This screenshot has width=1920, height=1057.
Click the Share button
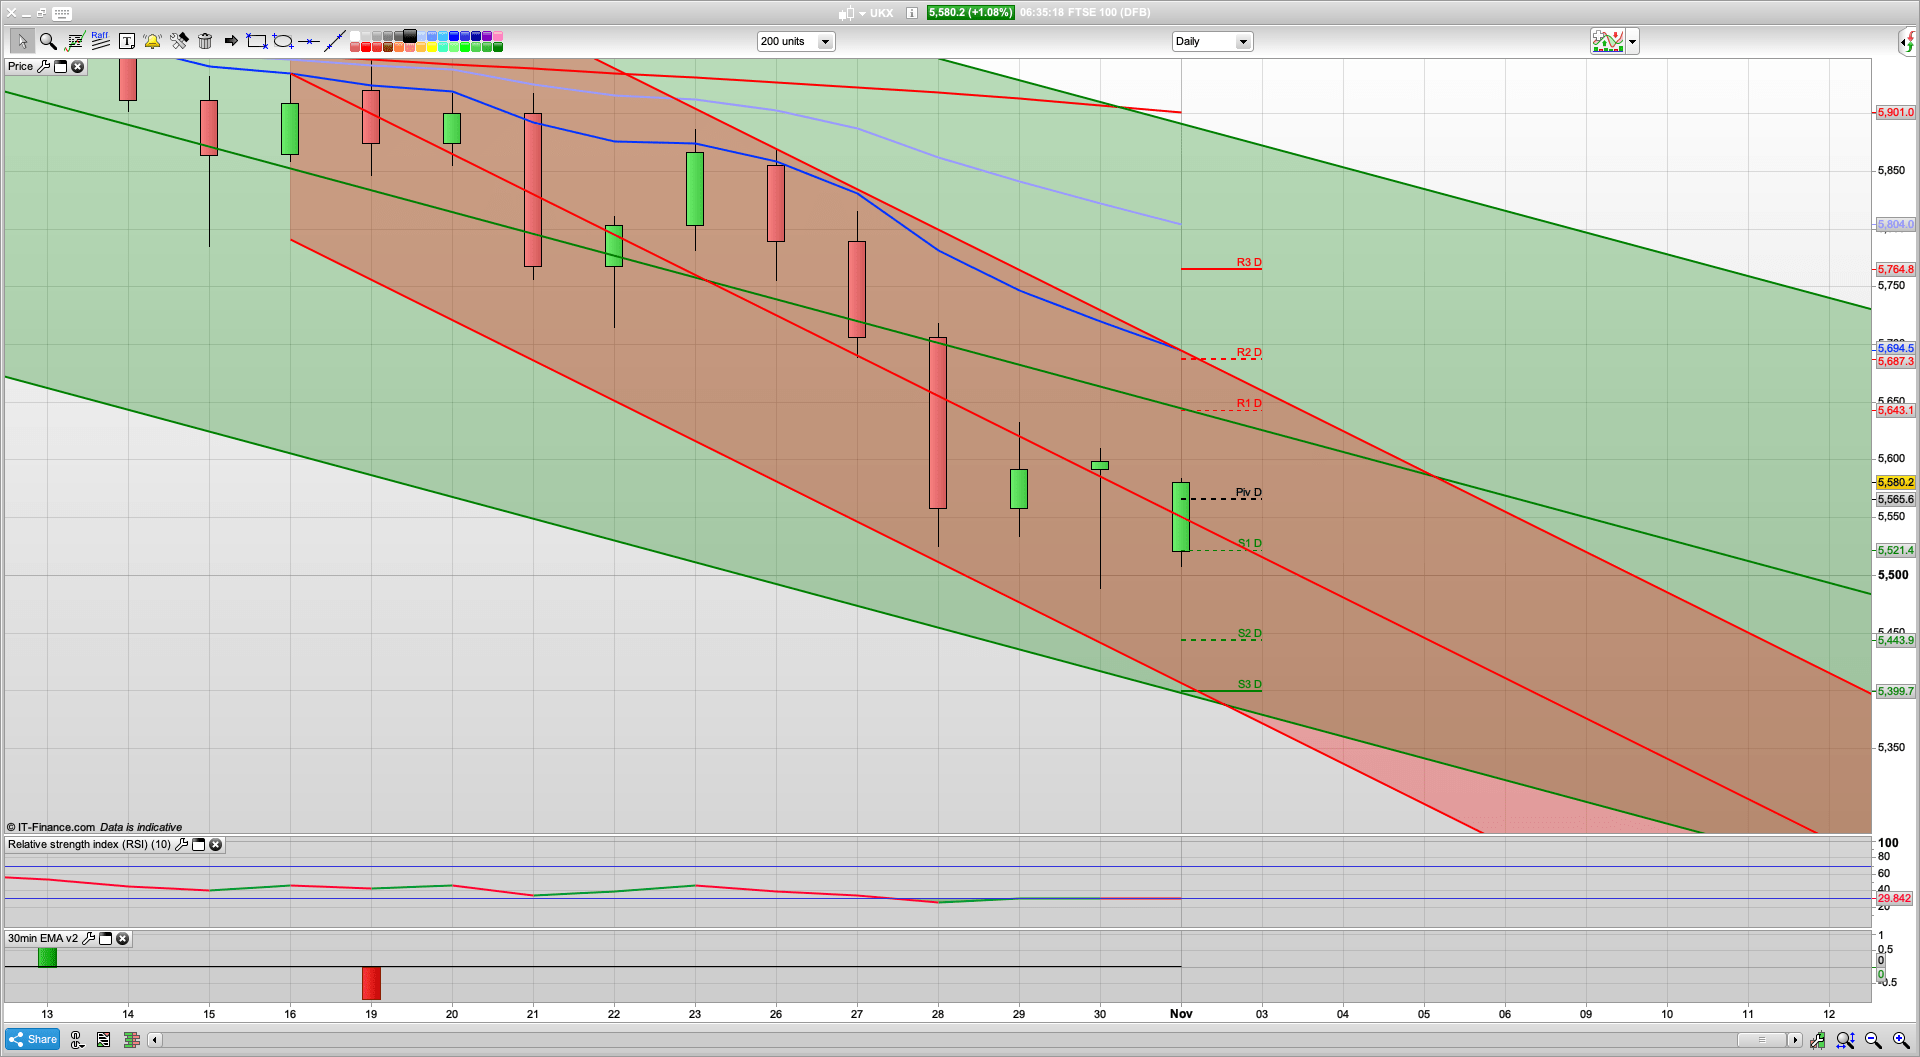[33, 1039]
